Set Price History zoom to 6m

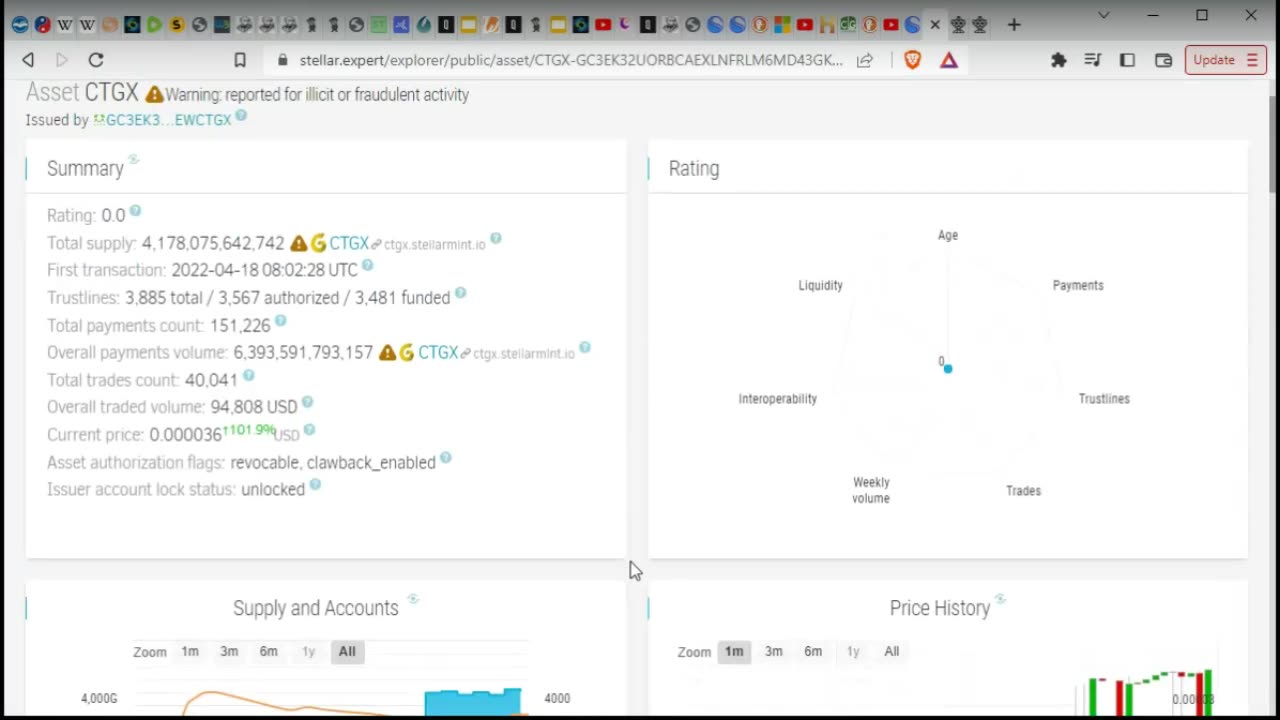(813, 651)
